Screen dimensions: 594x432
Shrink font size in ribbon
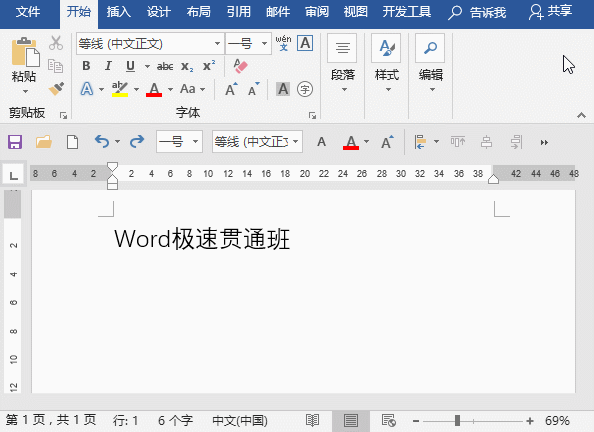pyautogui.click(x=253, y=89)
